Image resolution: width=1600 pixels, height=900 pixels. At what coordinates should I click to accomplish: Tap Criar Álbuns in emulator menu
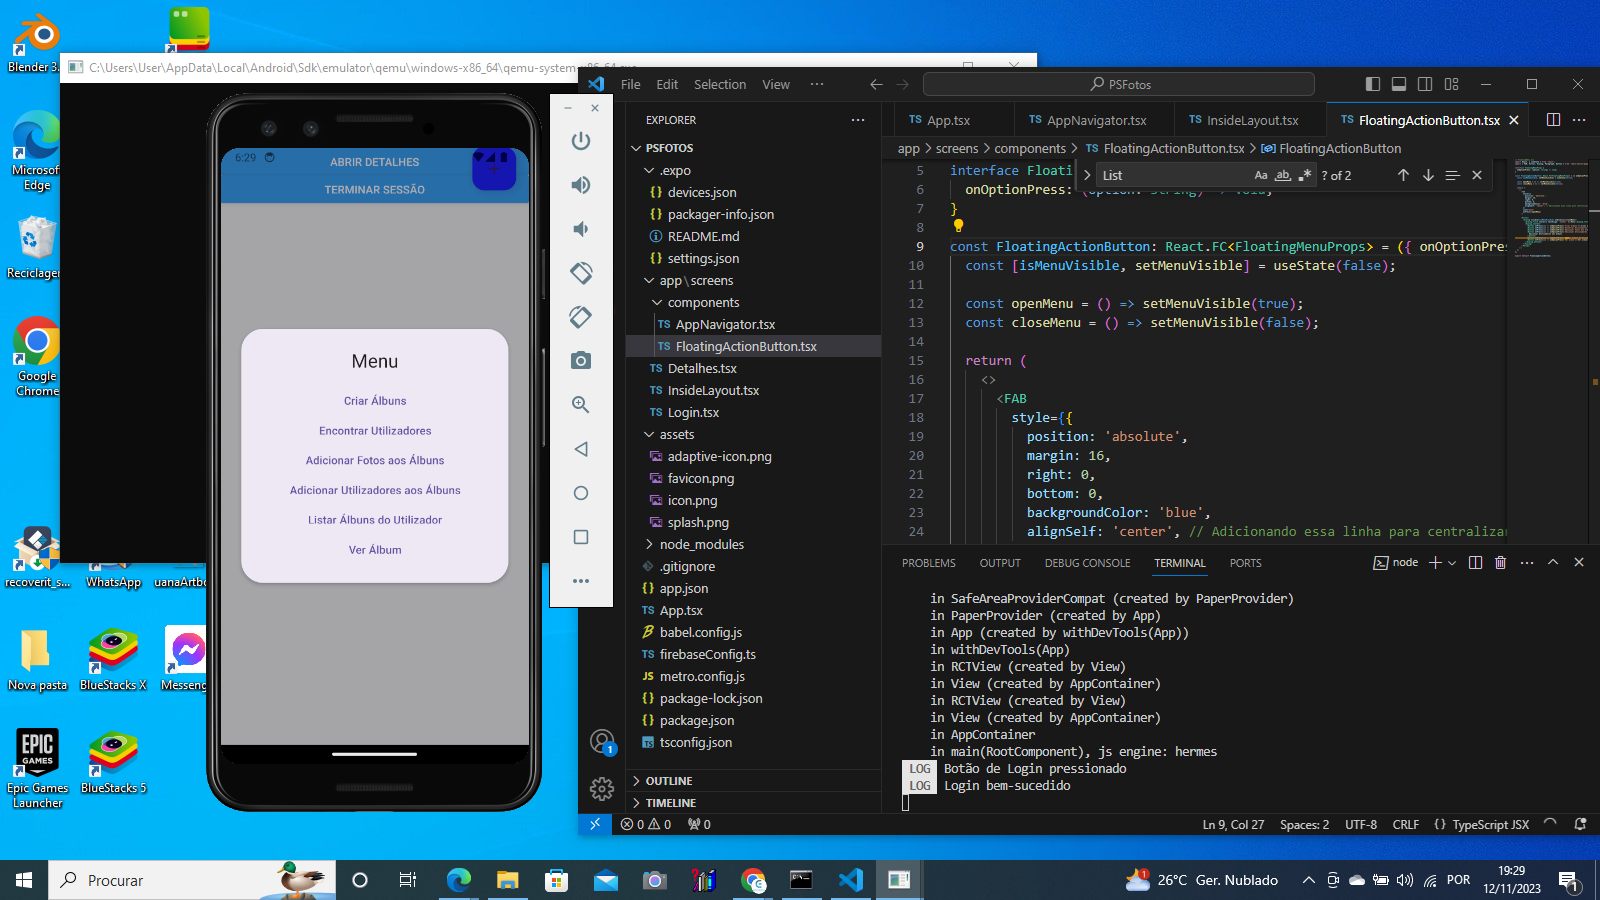click(x=375, y=401)
